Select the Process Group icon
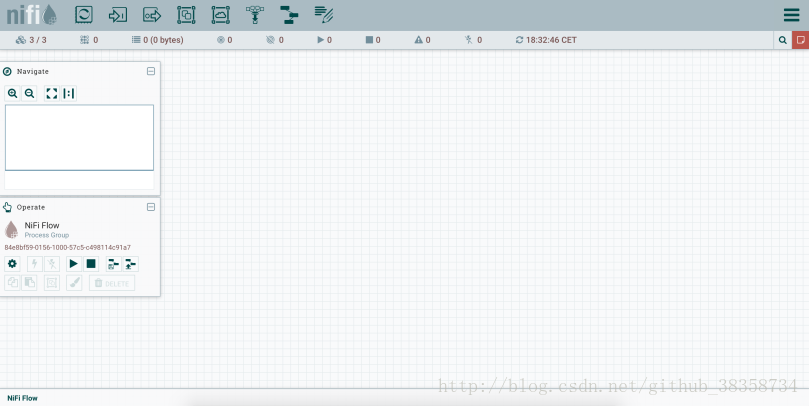 [186, 15]
